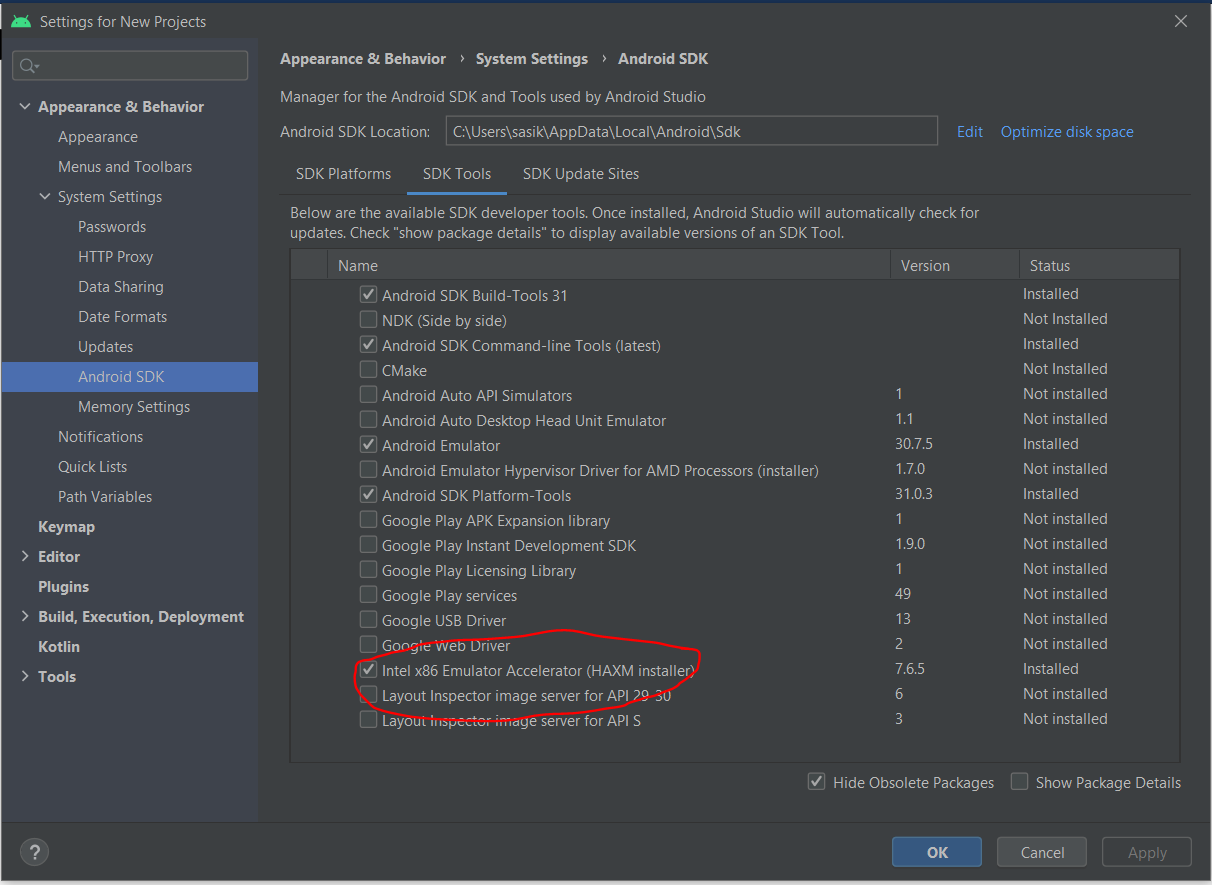Select Date Formats in sidebar
Screen dimensions: 1212x885
123,317
